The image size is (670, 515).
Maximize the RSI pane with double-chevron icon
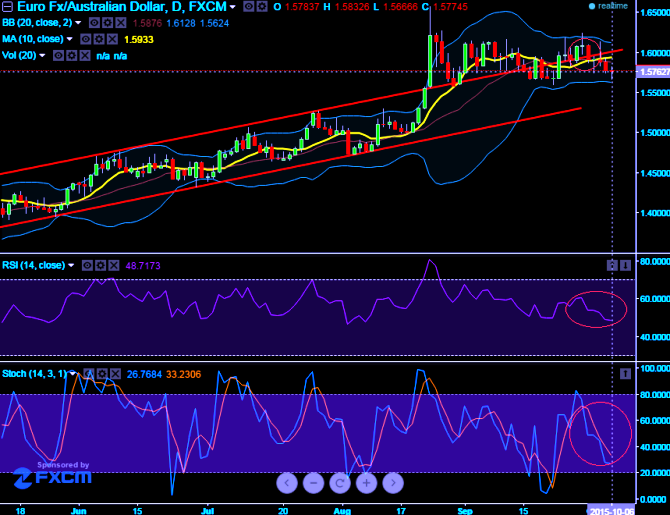(x=612, y=265)
